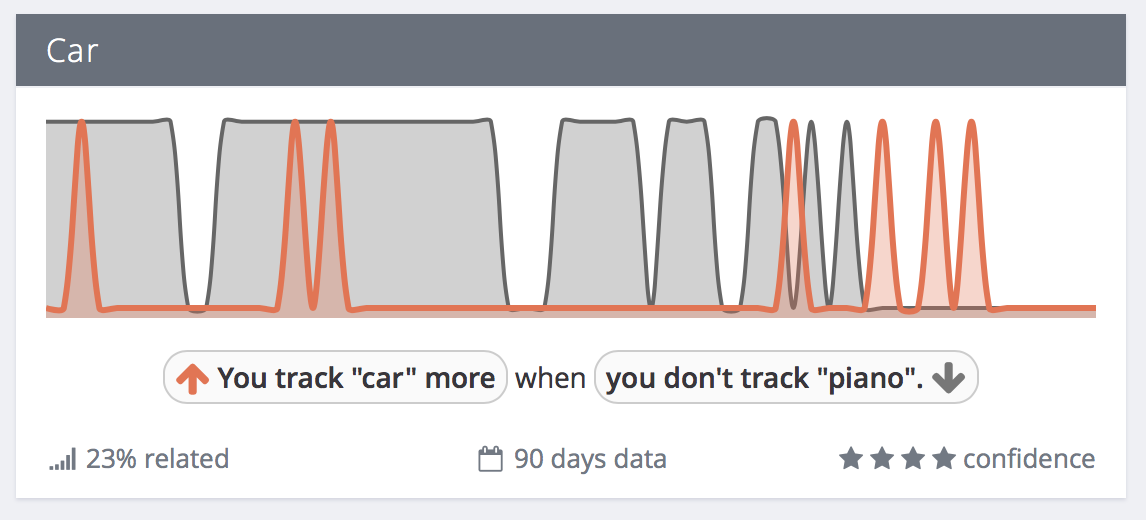Click the signal bars icon
Viewport: 1146px width, 520px height.
(x=62, y=461)
